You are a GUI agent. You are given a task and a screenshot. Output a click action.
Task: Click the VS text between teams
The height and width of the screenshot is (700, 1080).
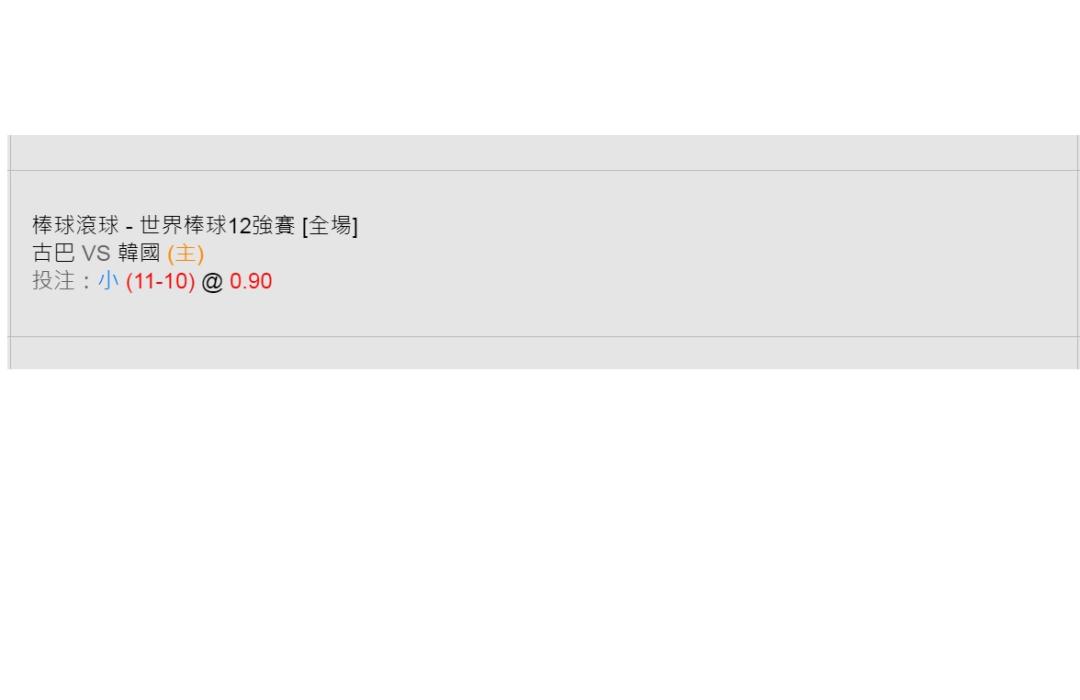pos(96,253)
